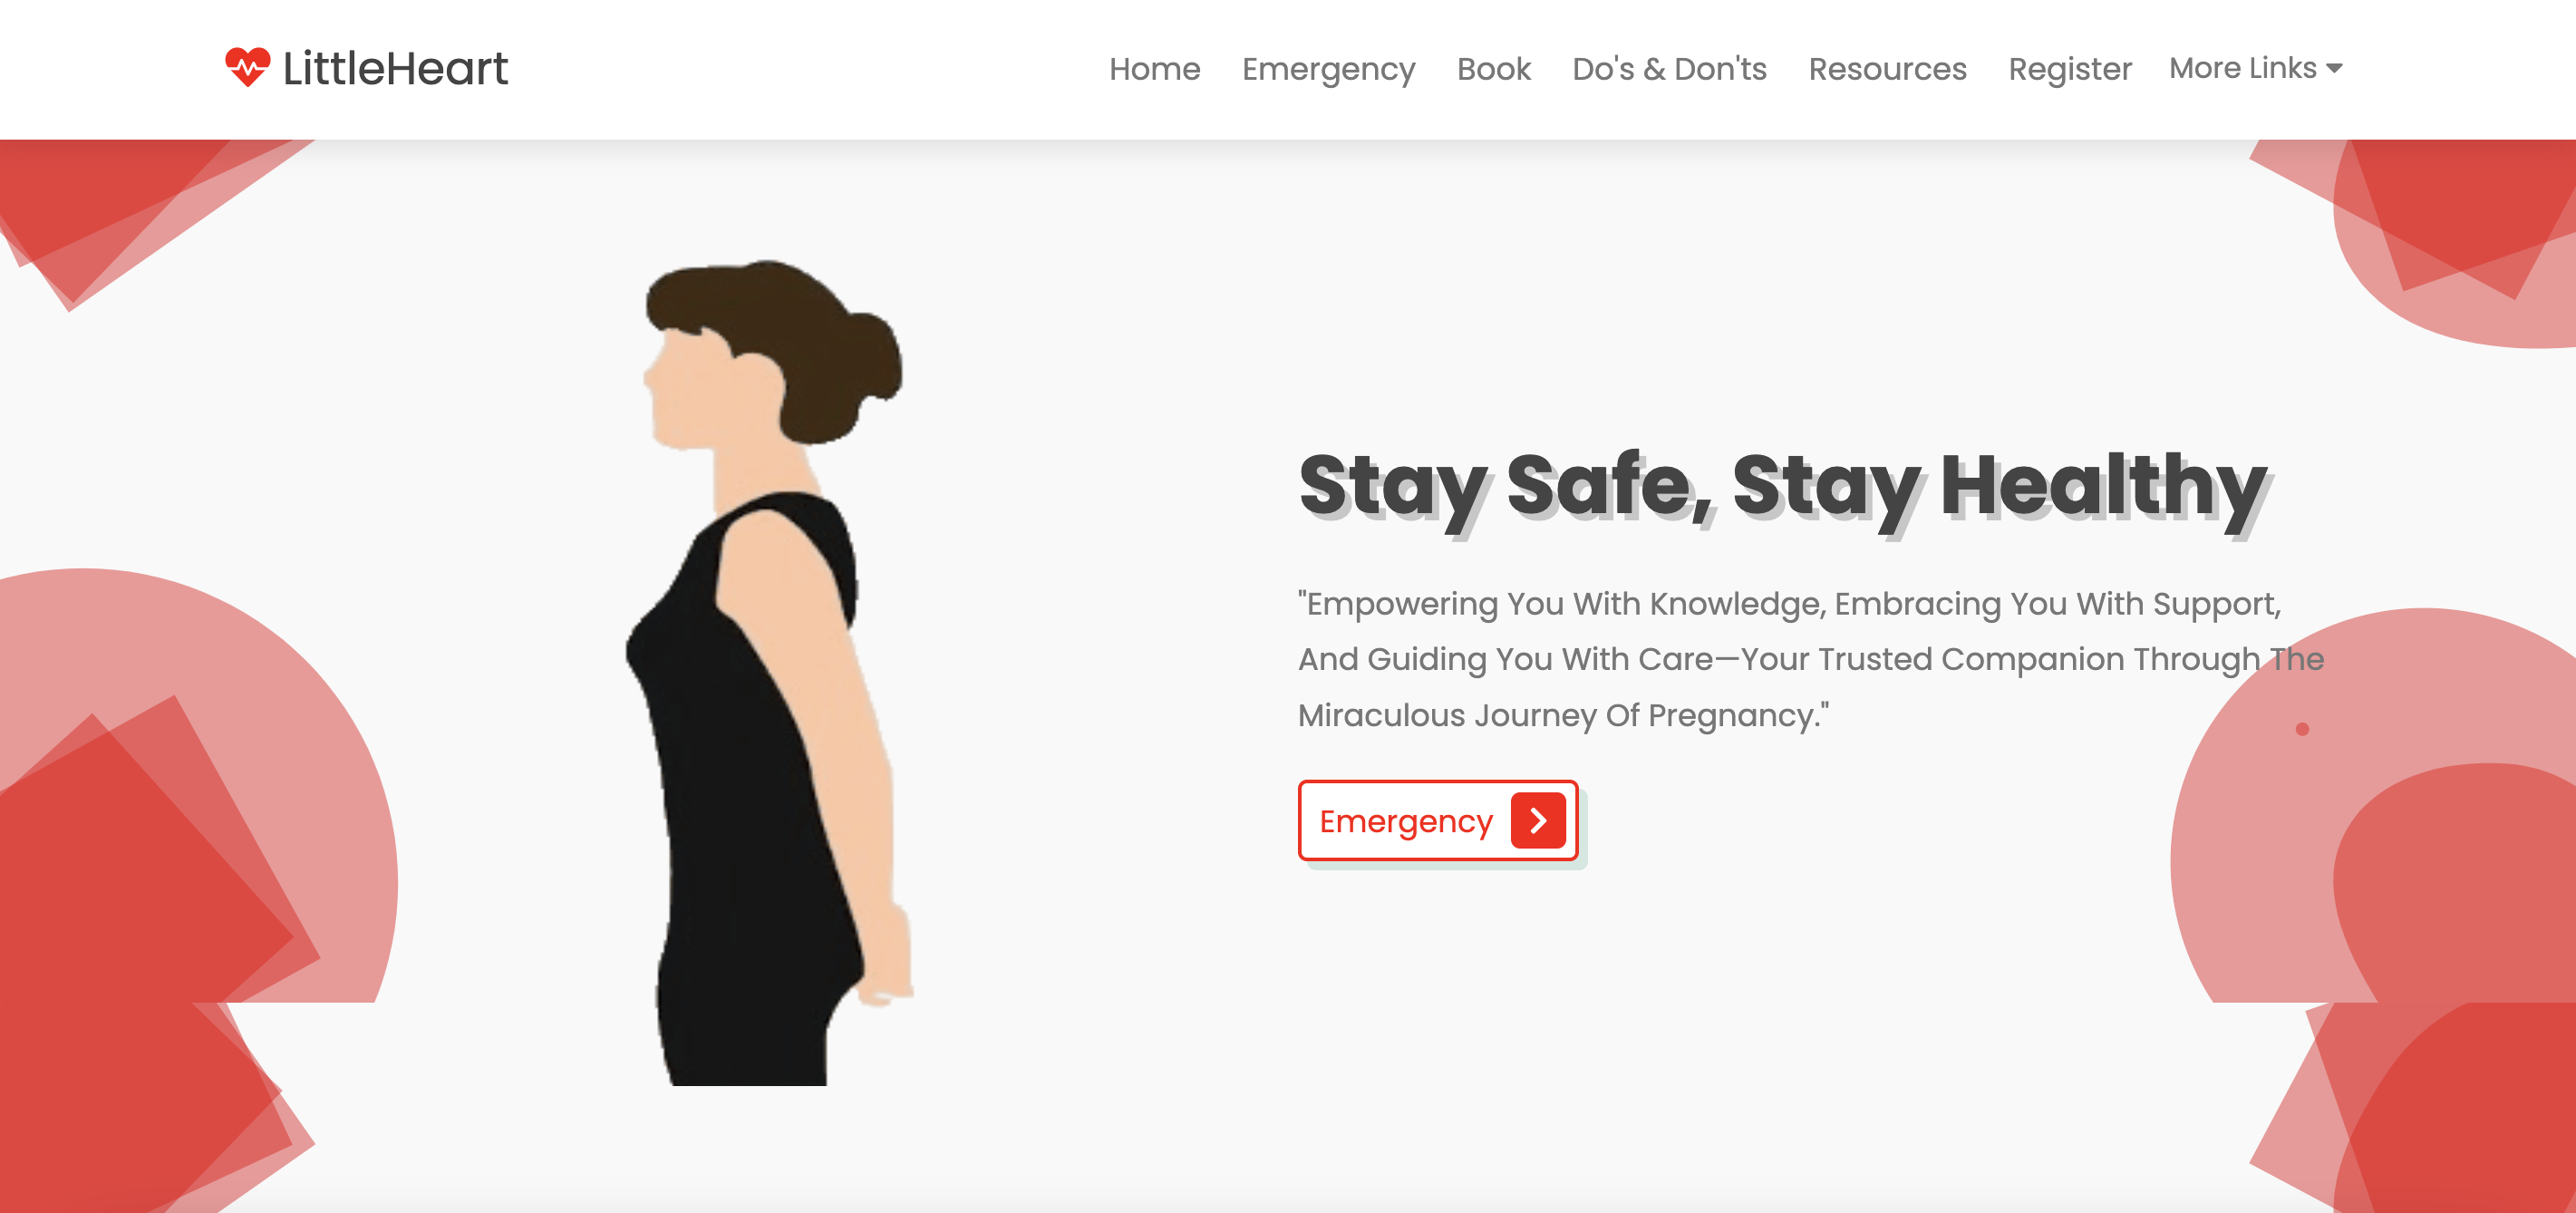Click the LittleHeart brand name
2576x1213 pixels.
pyautogui.click(x=396, y=68)
